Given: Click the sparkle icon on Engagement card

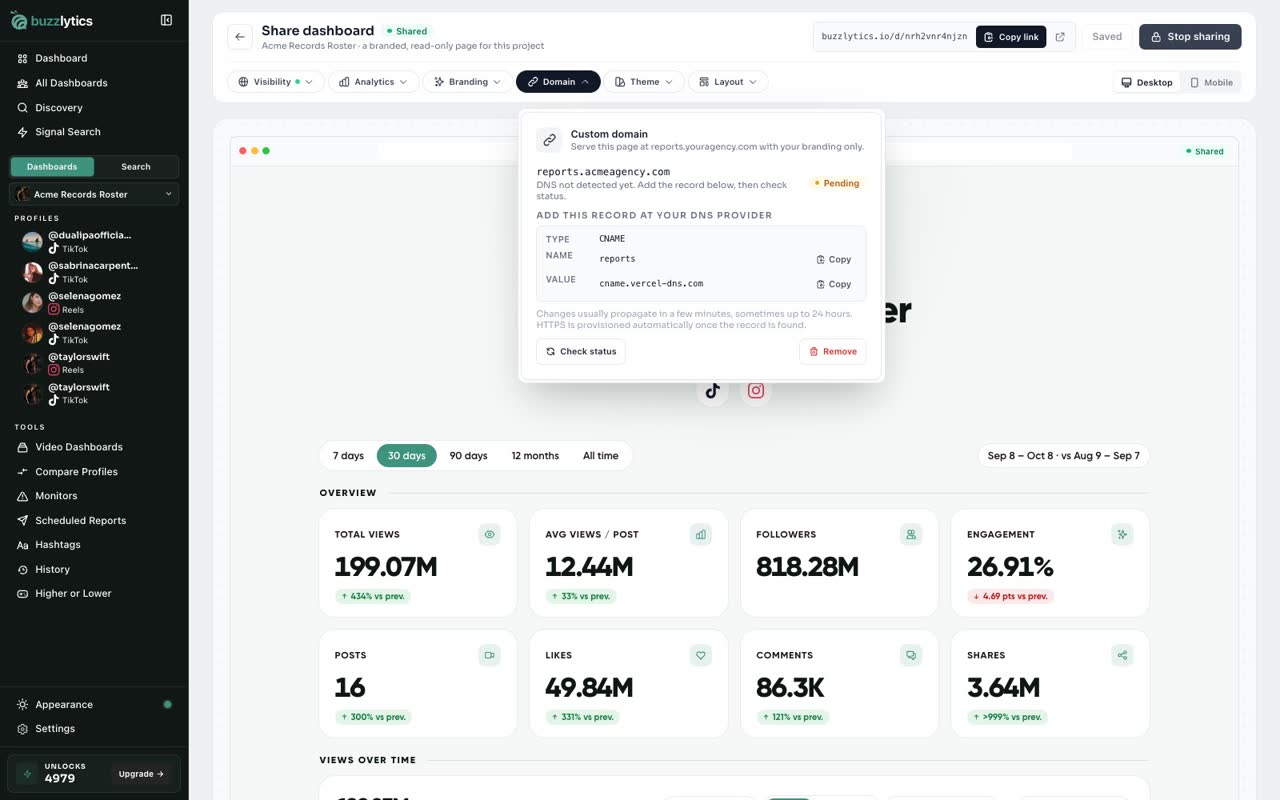Looking at the screenshot, I should tap(1122, 535).
